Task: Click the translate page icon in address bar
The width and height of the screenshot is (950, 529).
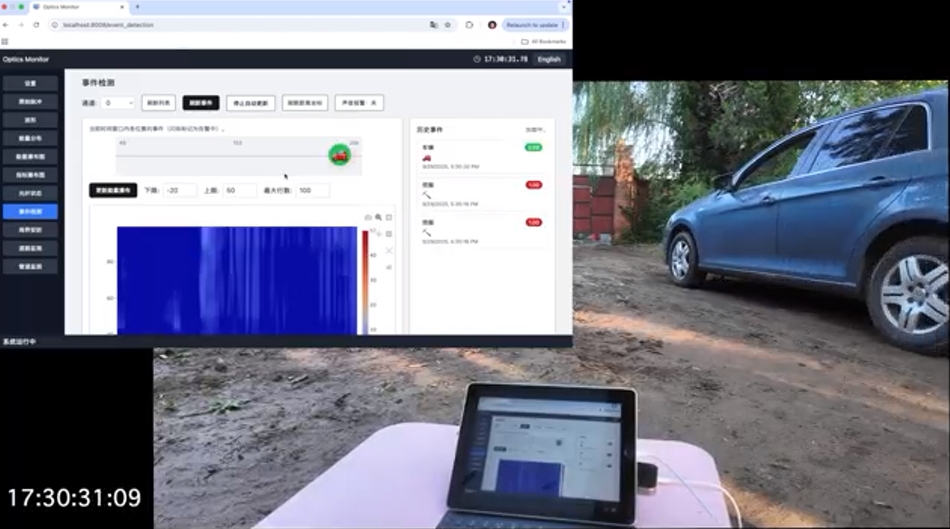Action: click(433, 24)
